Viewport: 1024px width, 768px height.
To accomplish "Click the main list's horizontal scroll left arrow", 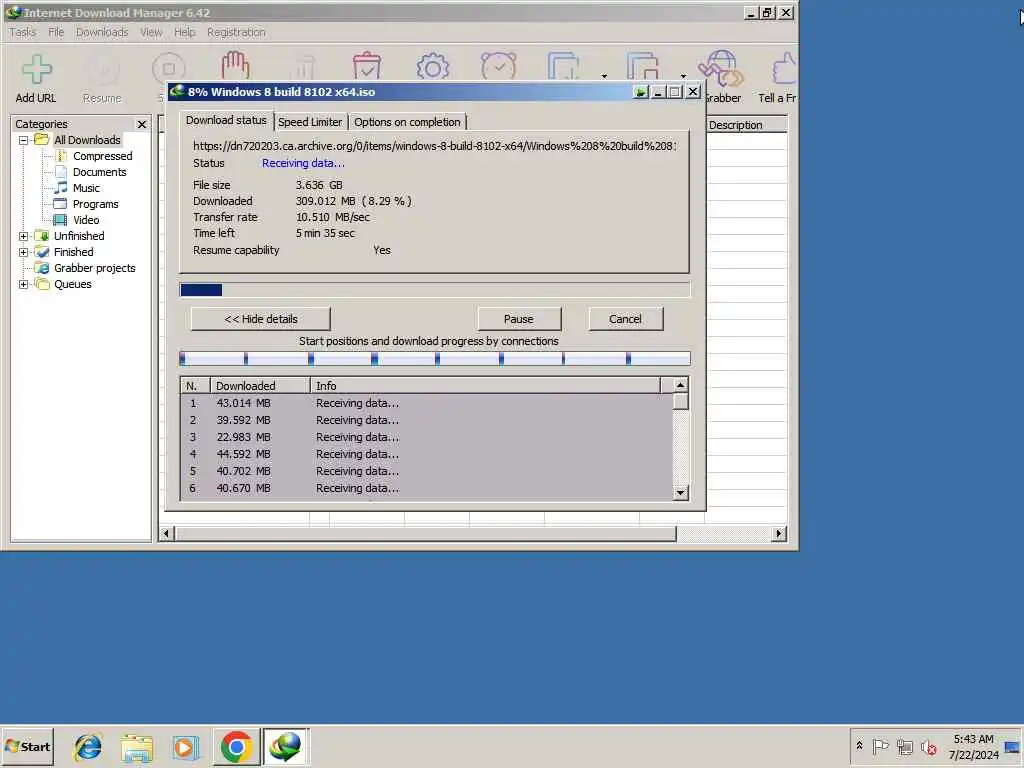I will tap(166, 534).
